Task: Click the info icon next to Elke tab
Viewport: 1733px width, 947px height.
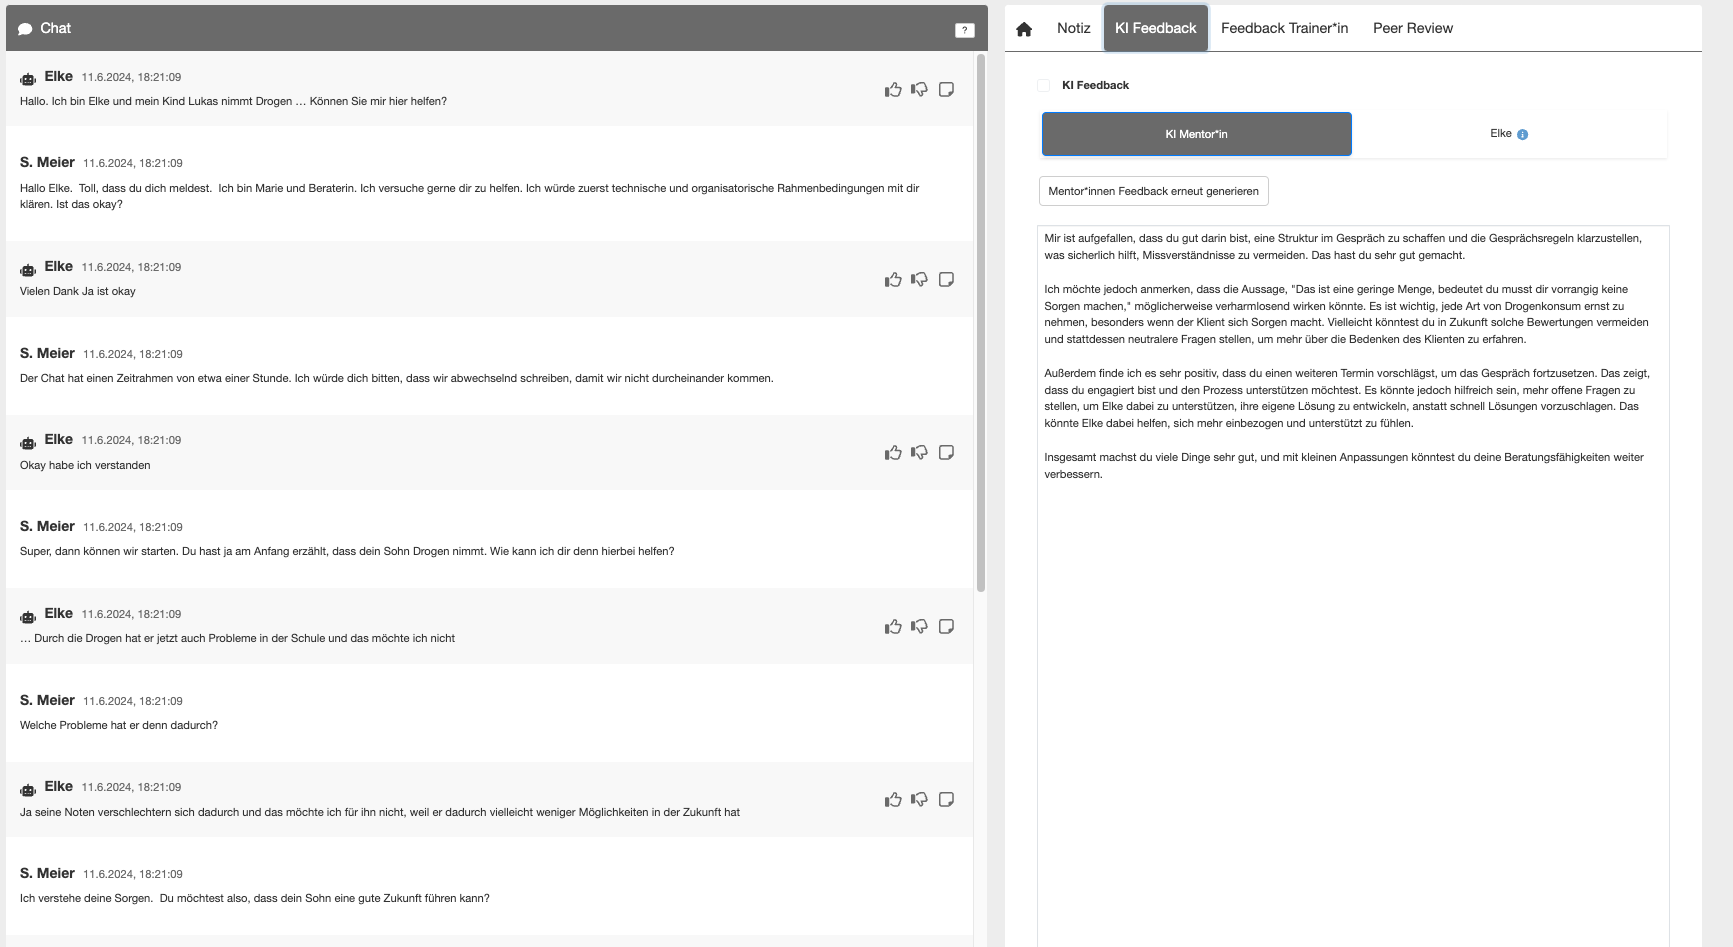Action: pyautogui.click(x=1522, y=135)
